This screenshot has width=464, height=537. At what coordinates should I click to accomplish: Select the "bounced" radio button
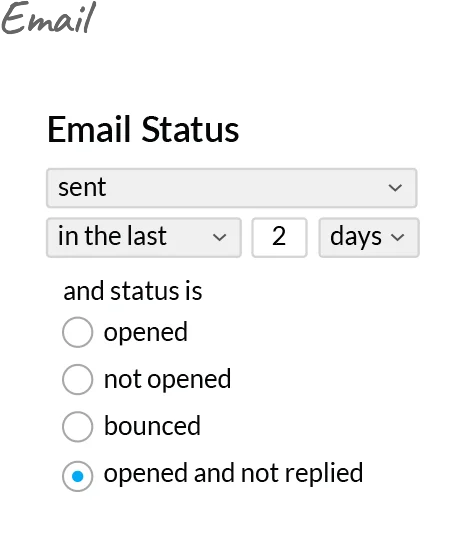point(77,426)
